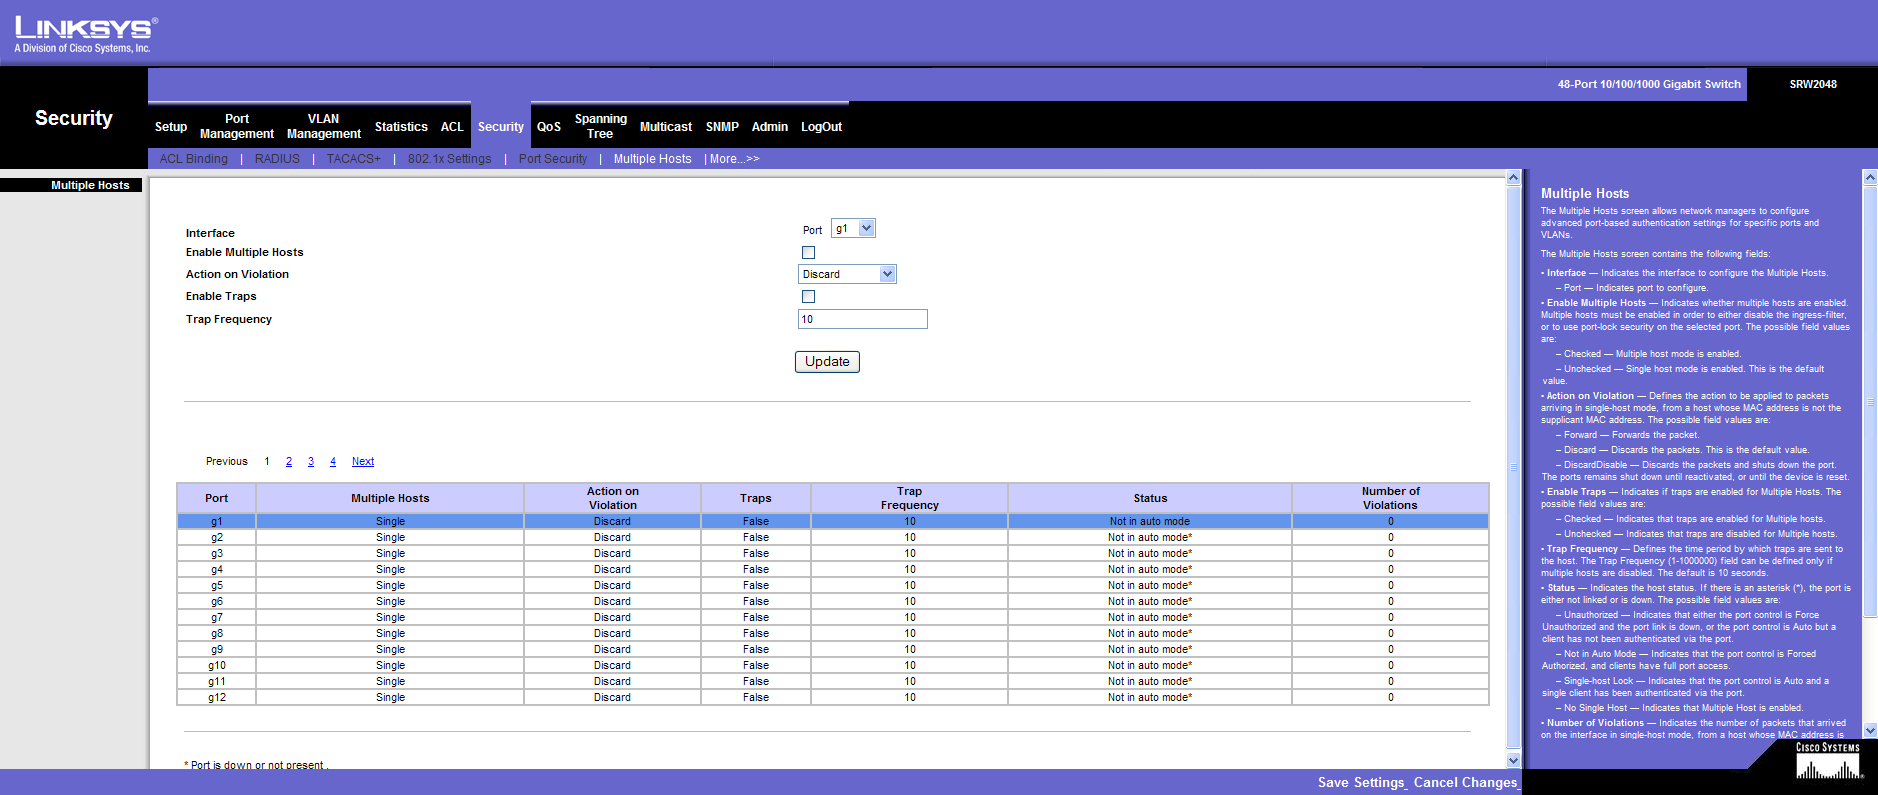
Task: Open the More...>> submenu link
Action: click(x=734, y=159)
